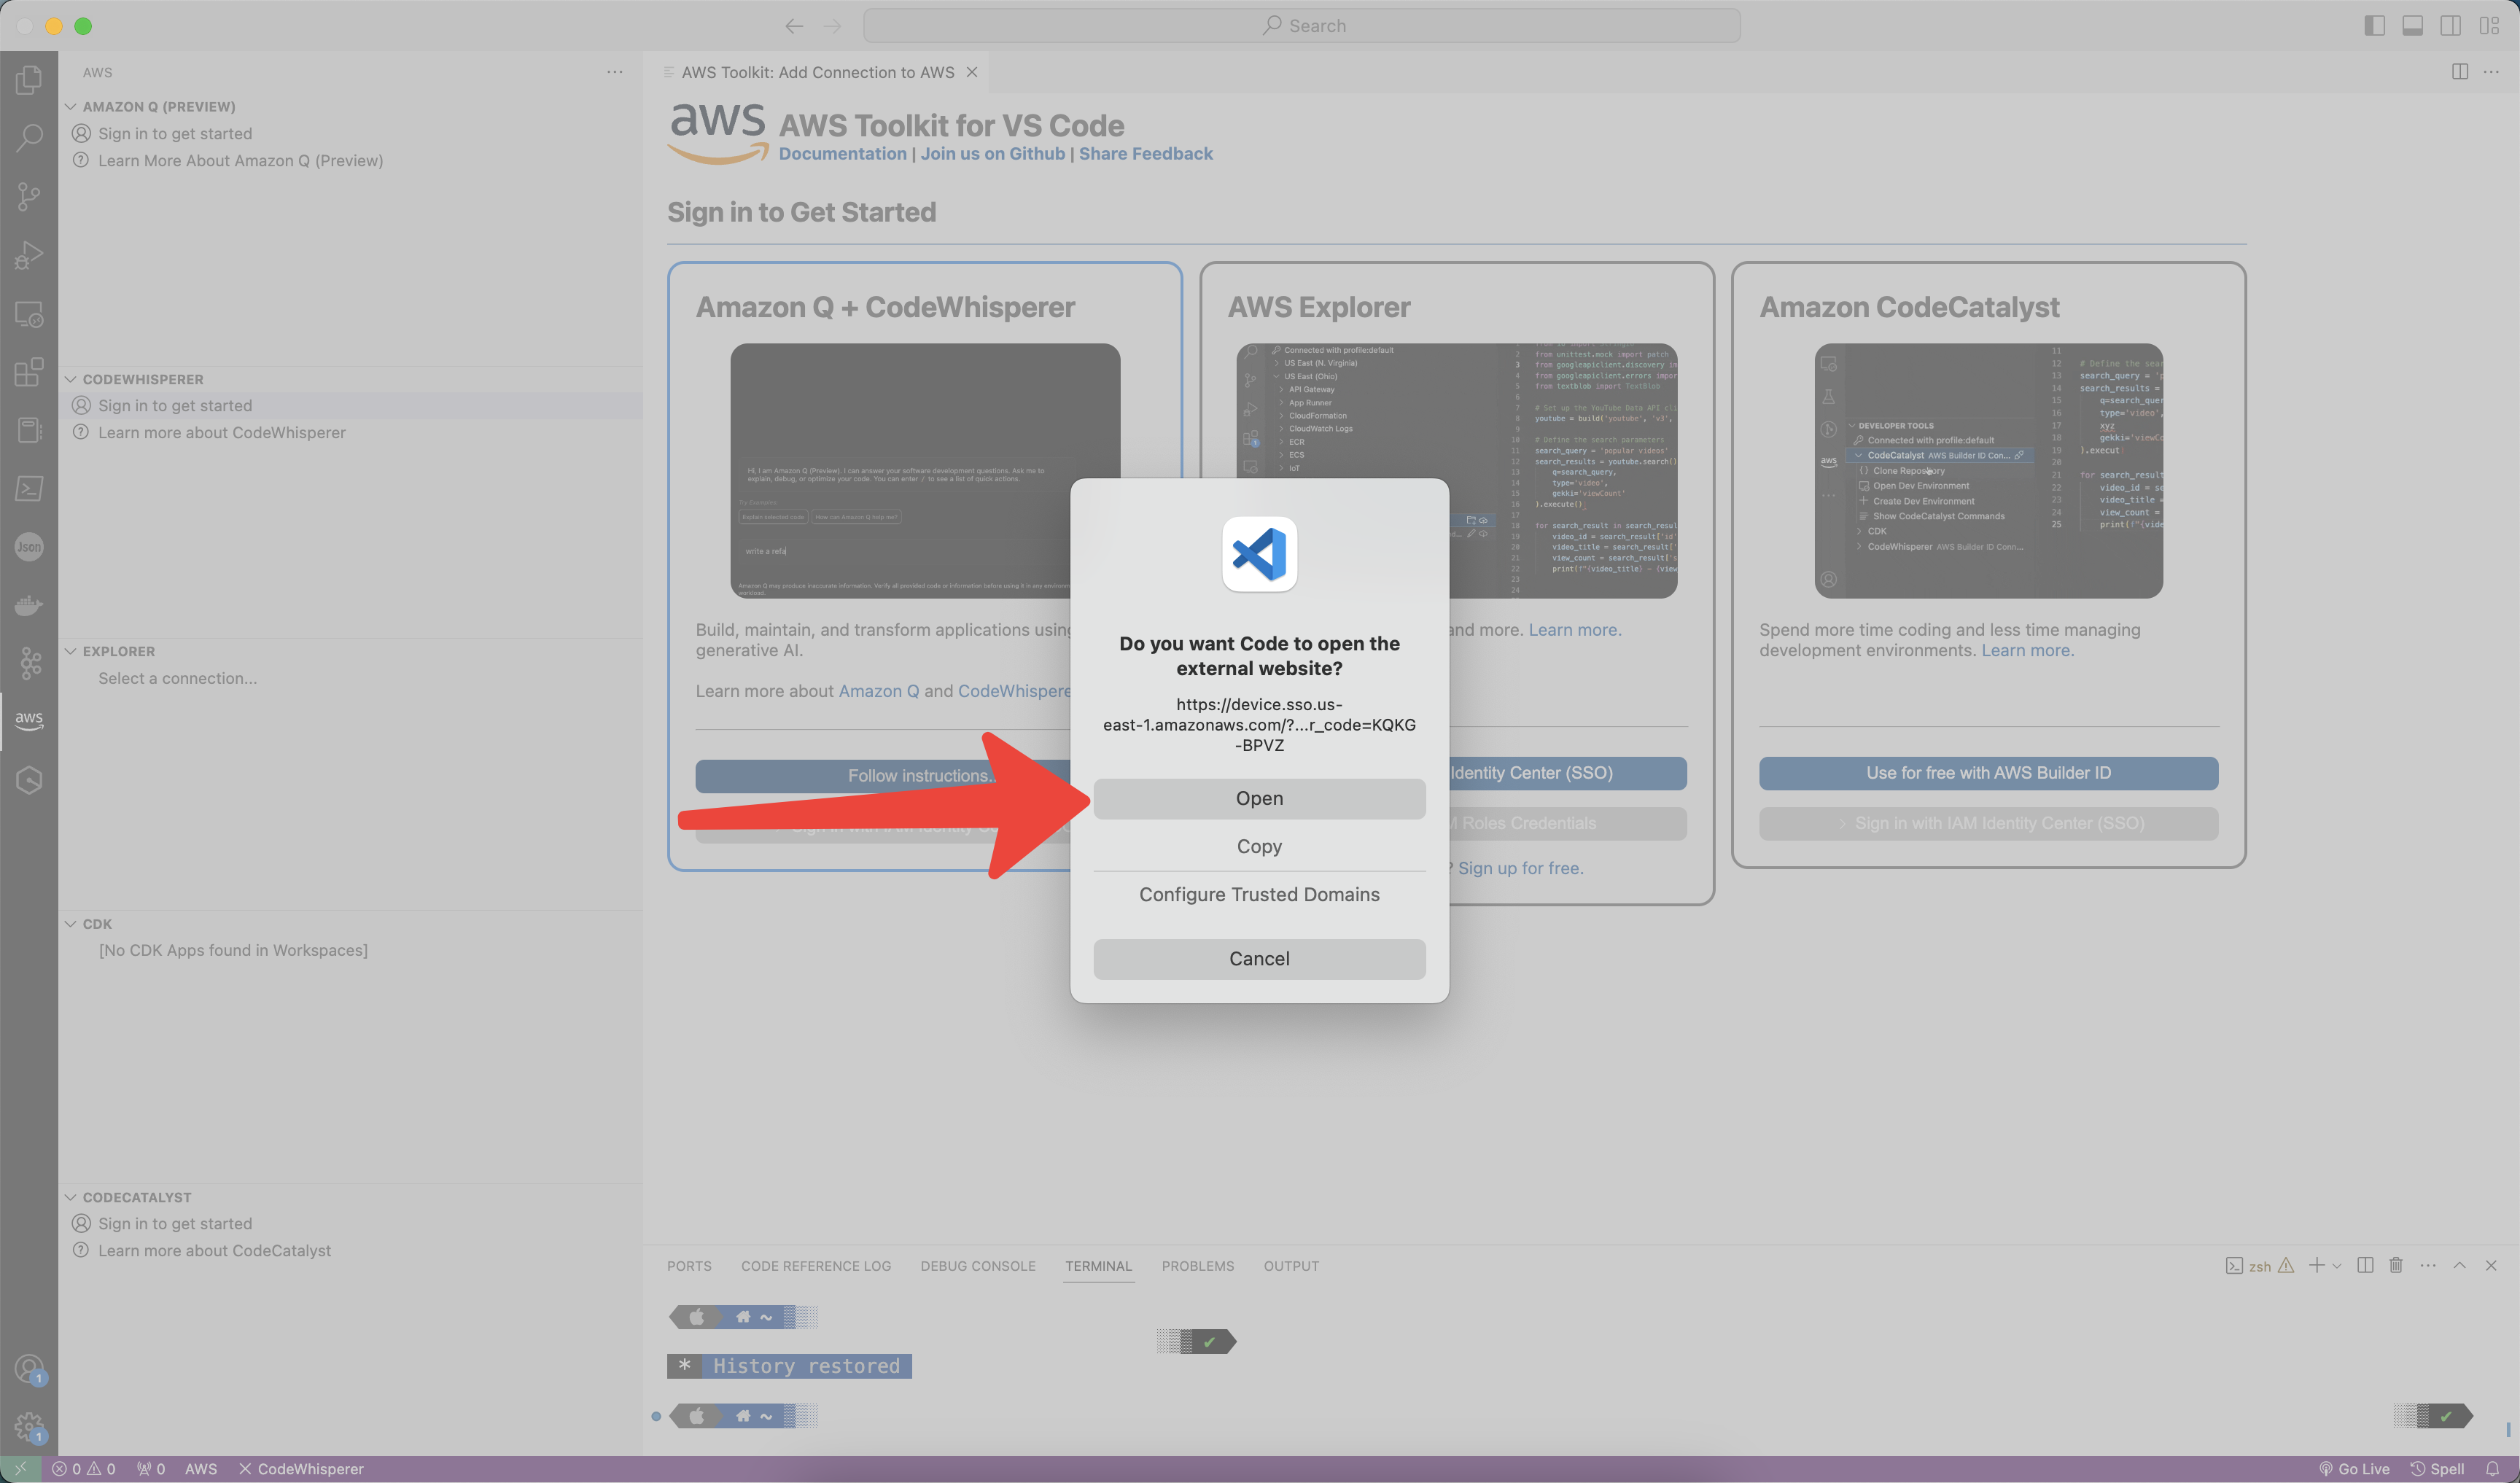Open the Search view in activity bar

pos(29,137)
